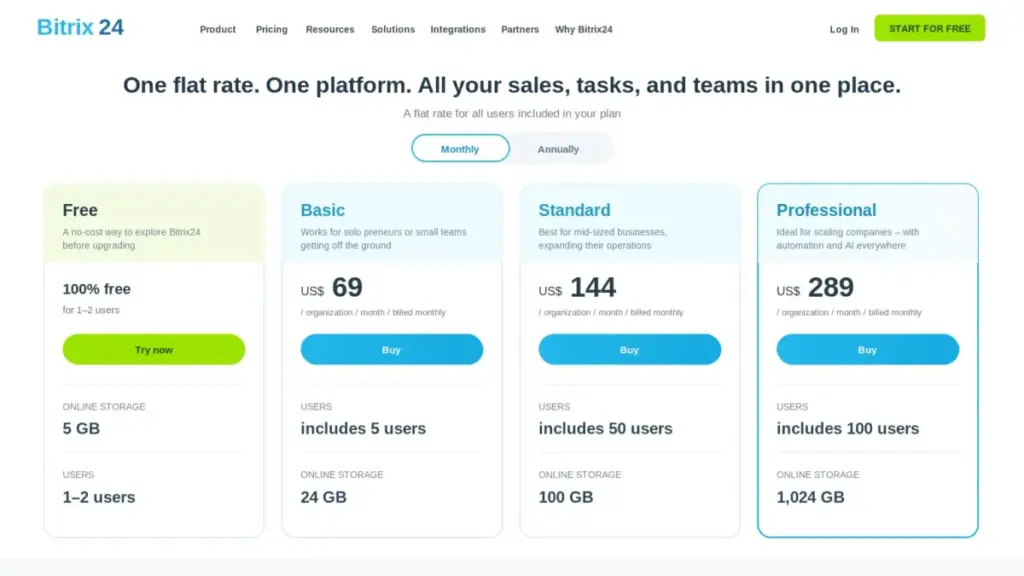
Task: Switch to Annually billing
Action: click(558, 149)
